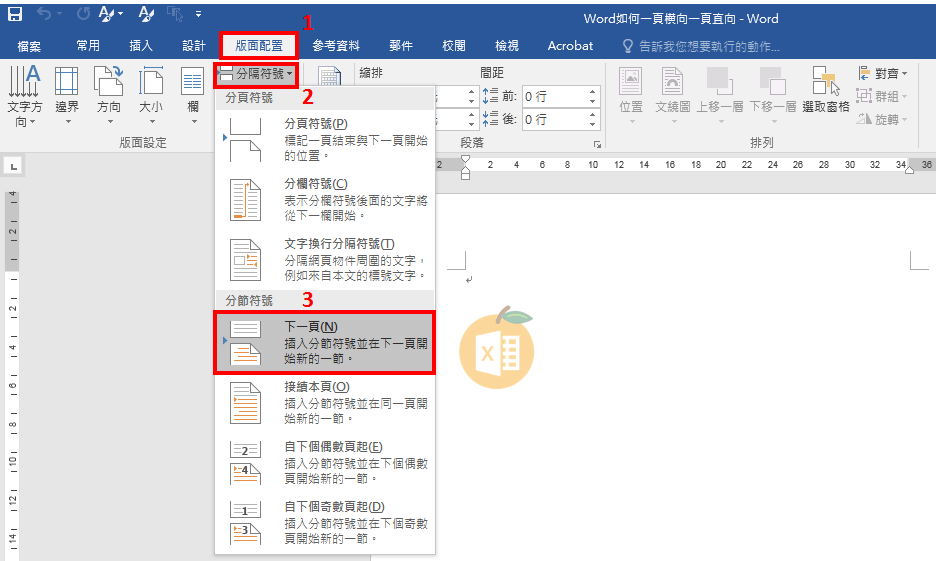Open the References (參考資料) tab
Image resolution: width=936 pixels, height=561 pixels.
tap(336, 46)
